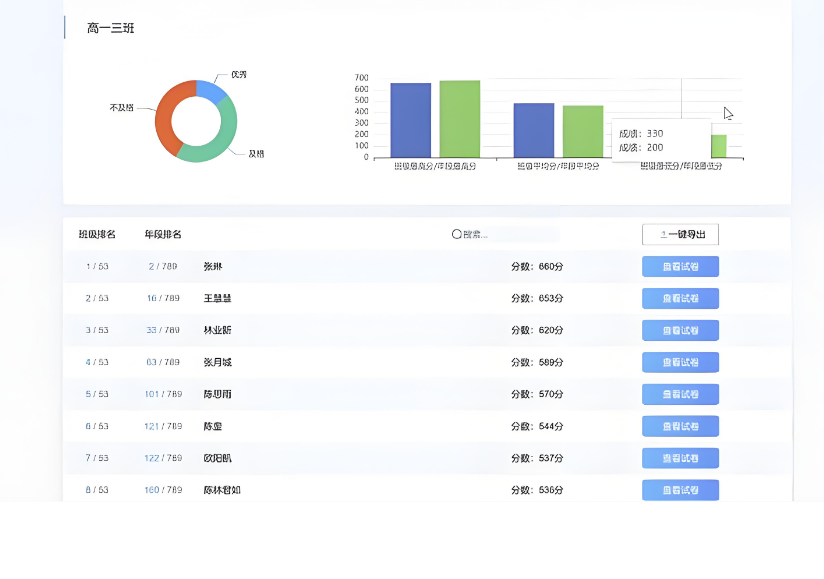
Task: Click grade rank 16 / 789
Action: coord(163,298)
